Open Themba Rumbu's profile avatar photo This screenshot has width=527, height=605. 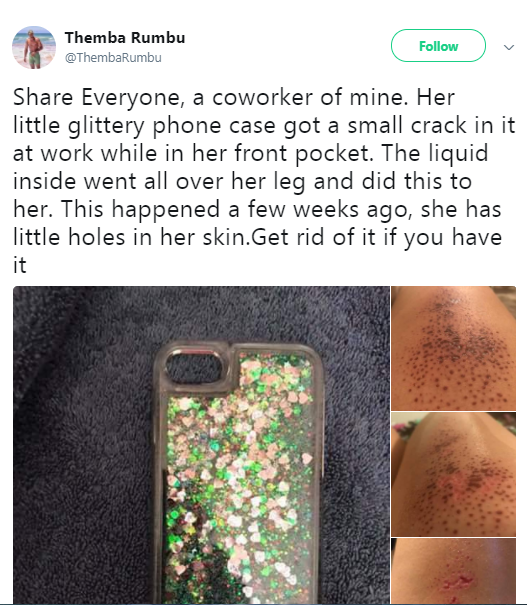[34, 47]
